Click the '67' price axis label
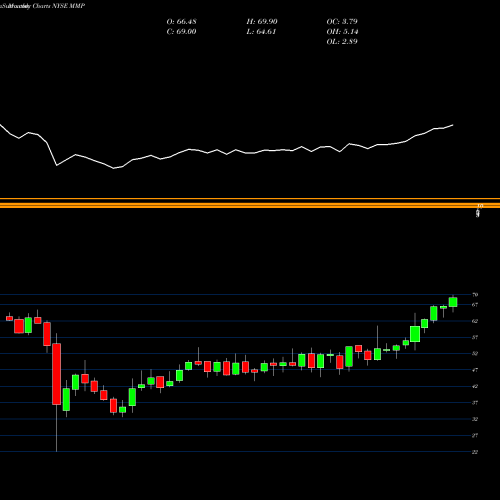500x500 pixels. coord(475,305)
